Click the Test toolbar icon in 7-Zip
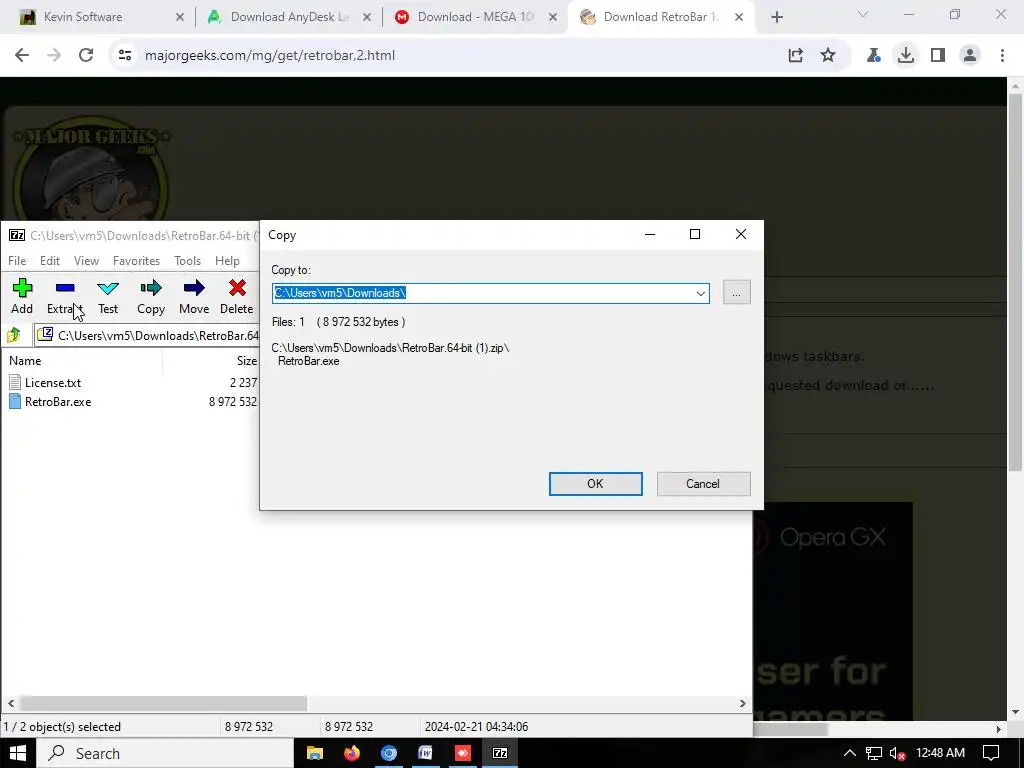The width and height of the screenshot is (1024, 768). pos(108,296)
